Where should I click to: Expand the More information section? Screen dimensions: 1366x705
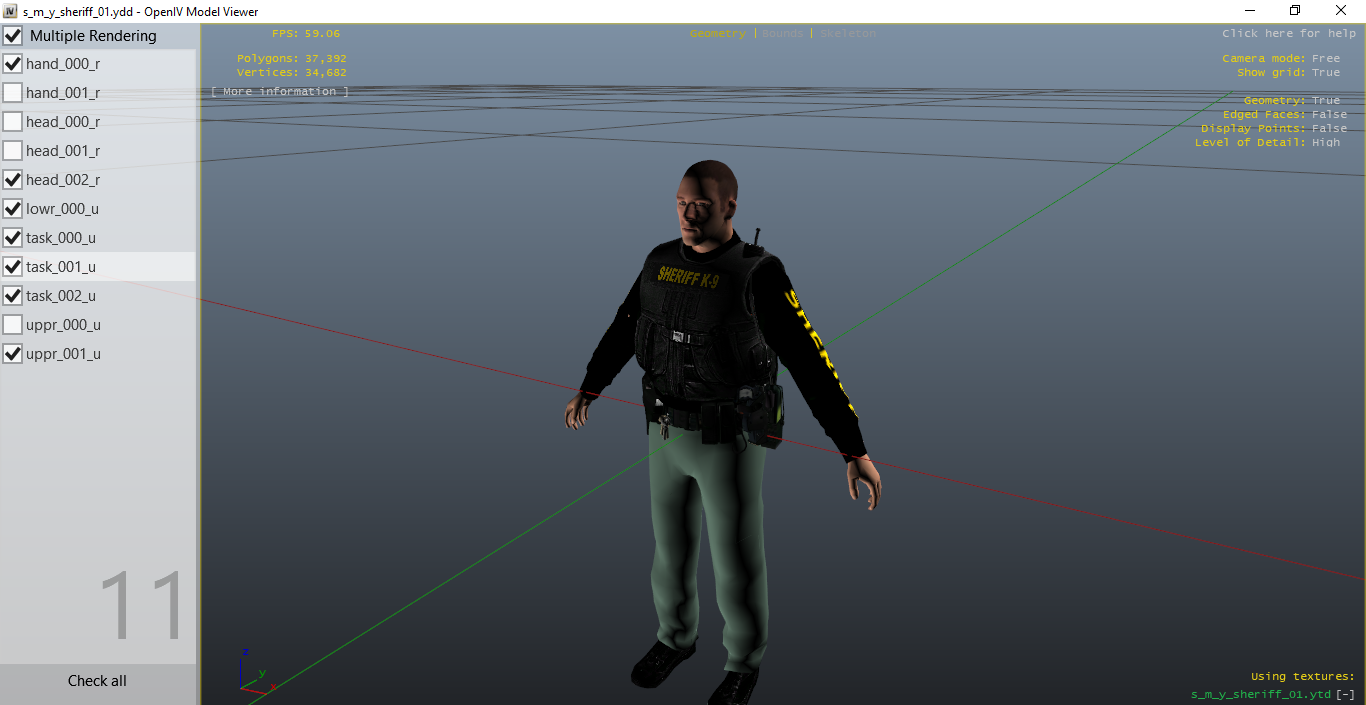coord(280,92)
